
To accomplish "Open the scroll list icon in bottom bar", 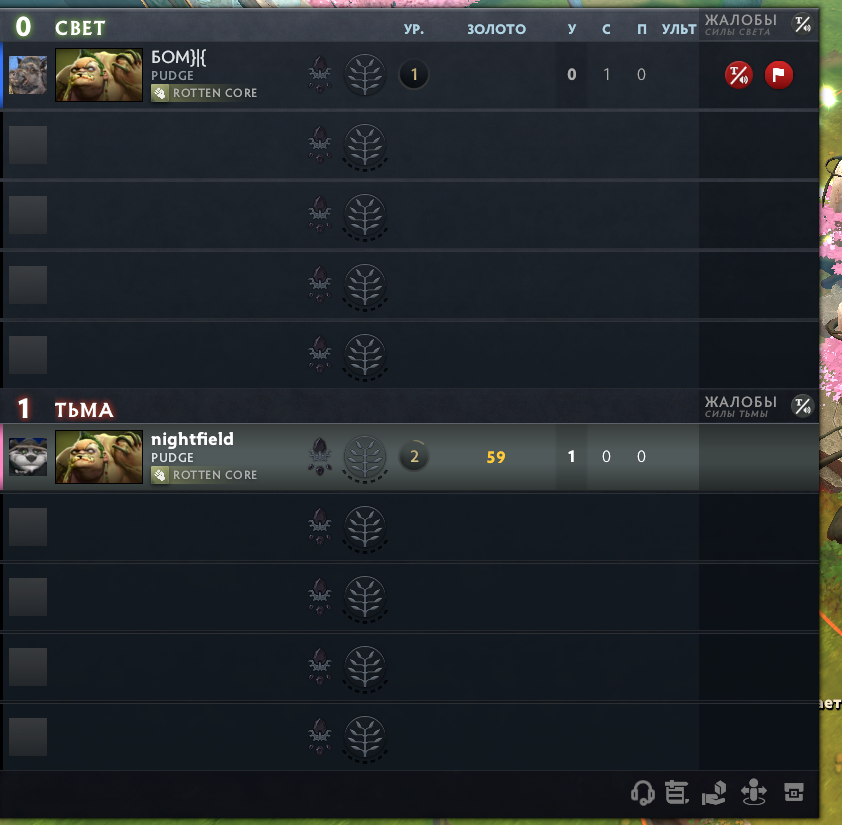I will click(x=677, y=792).
